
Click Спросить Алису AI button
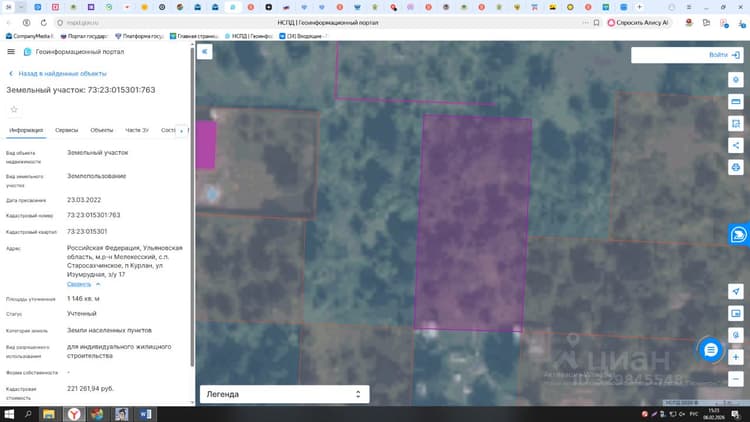(638, 22)
